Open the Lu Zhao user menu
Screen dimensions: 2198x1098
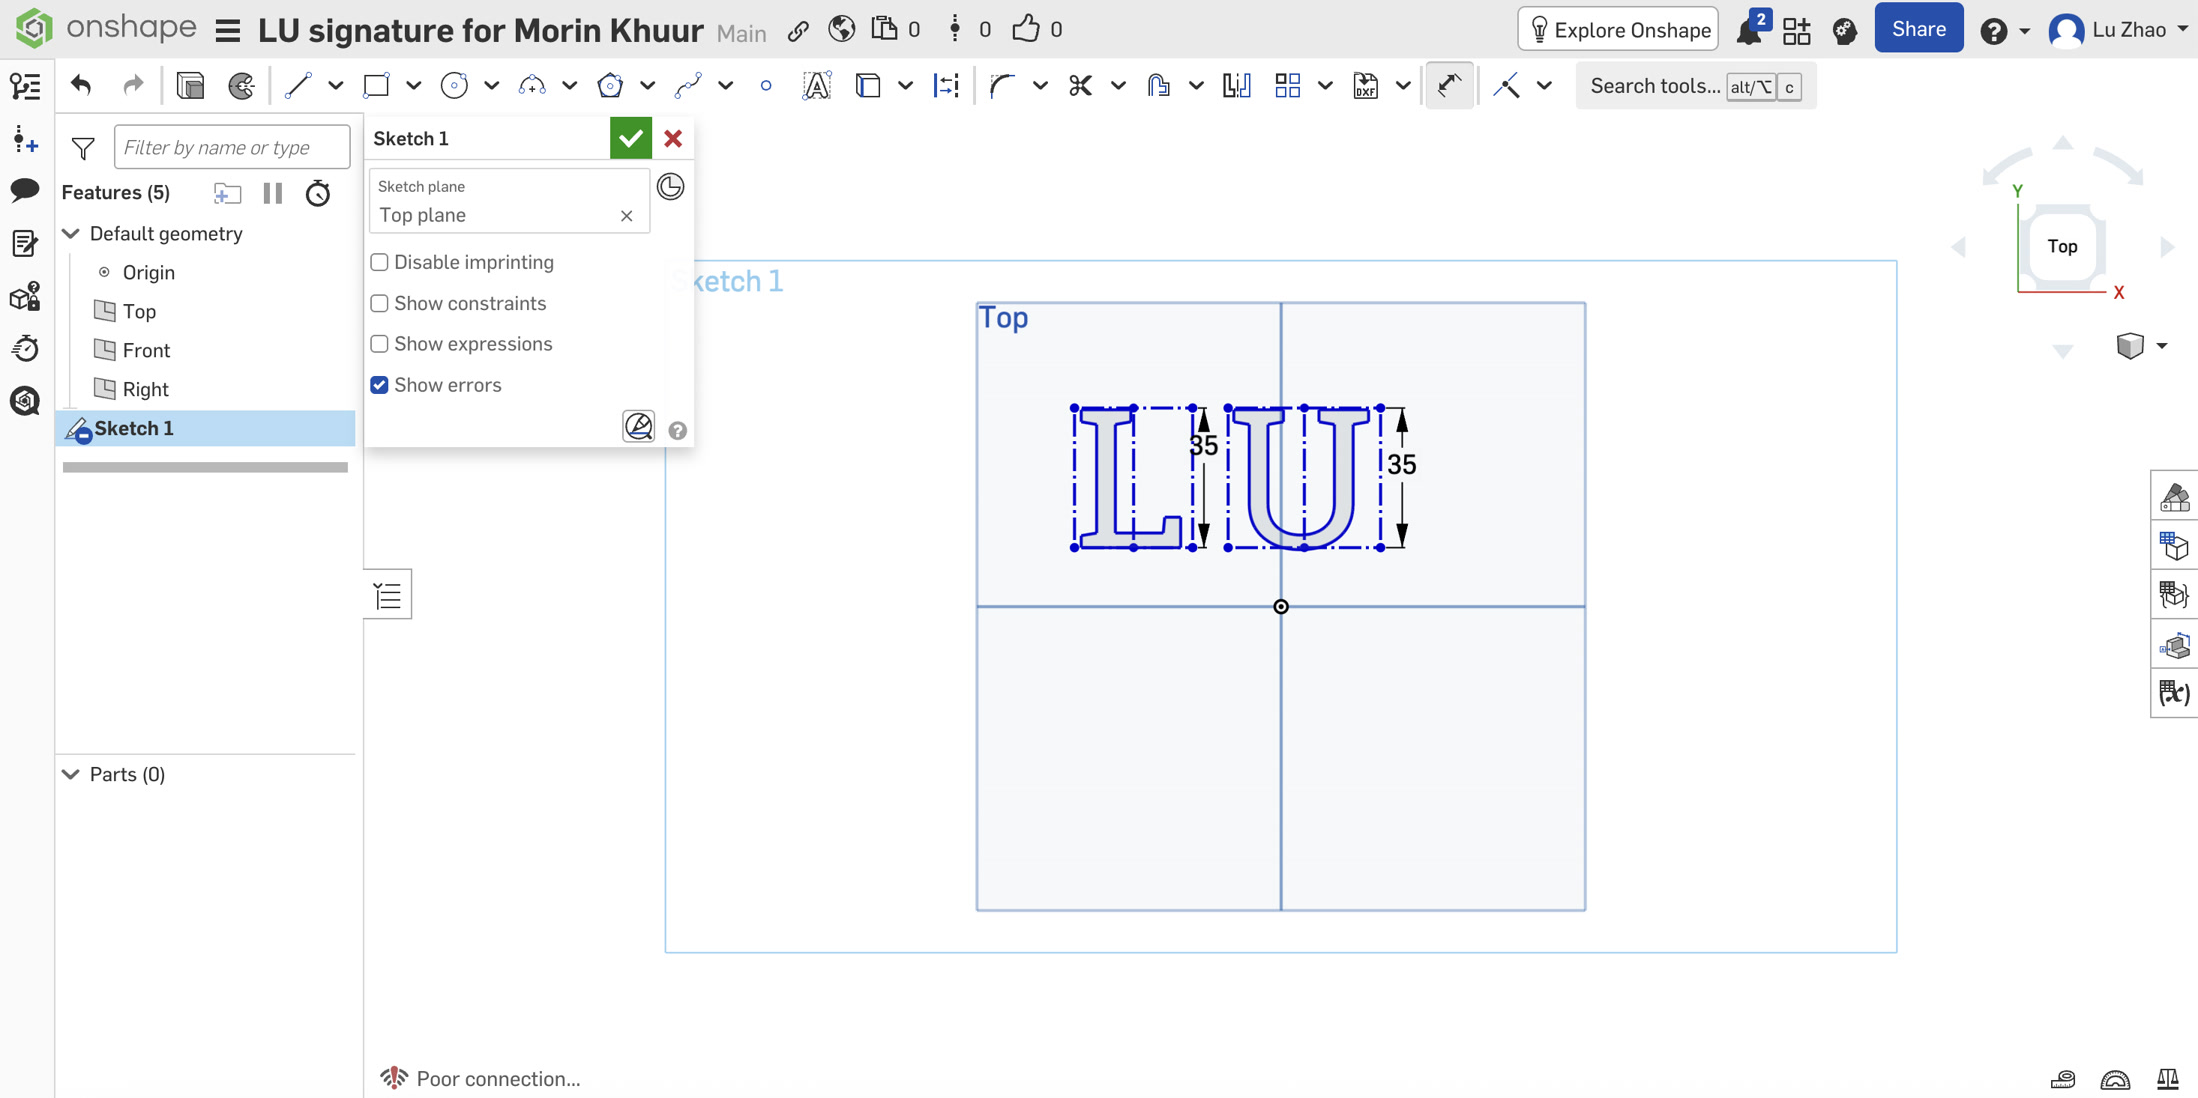tap(2119, 30)
